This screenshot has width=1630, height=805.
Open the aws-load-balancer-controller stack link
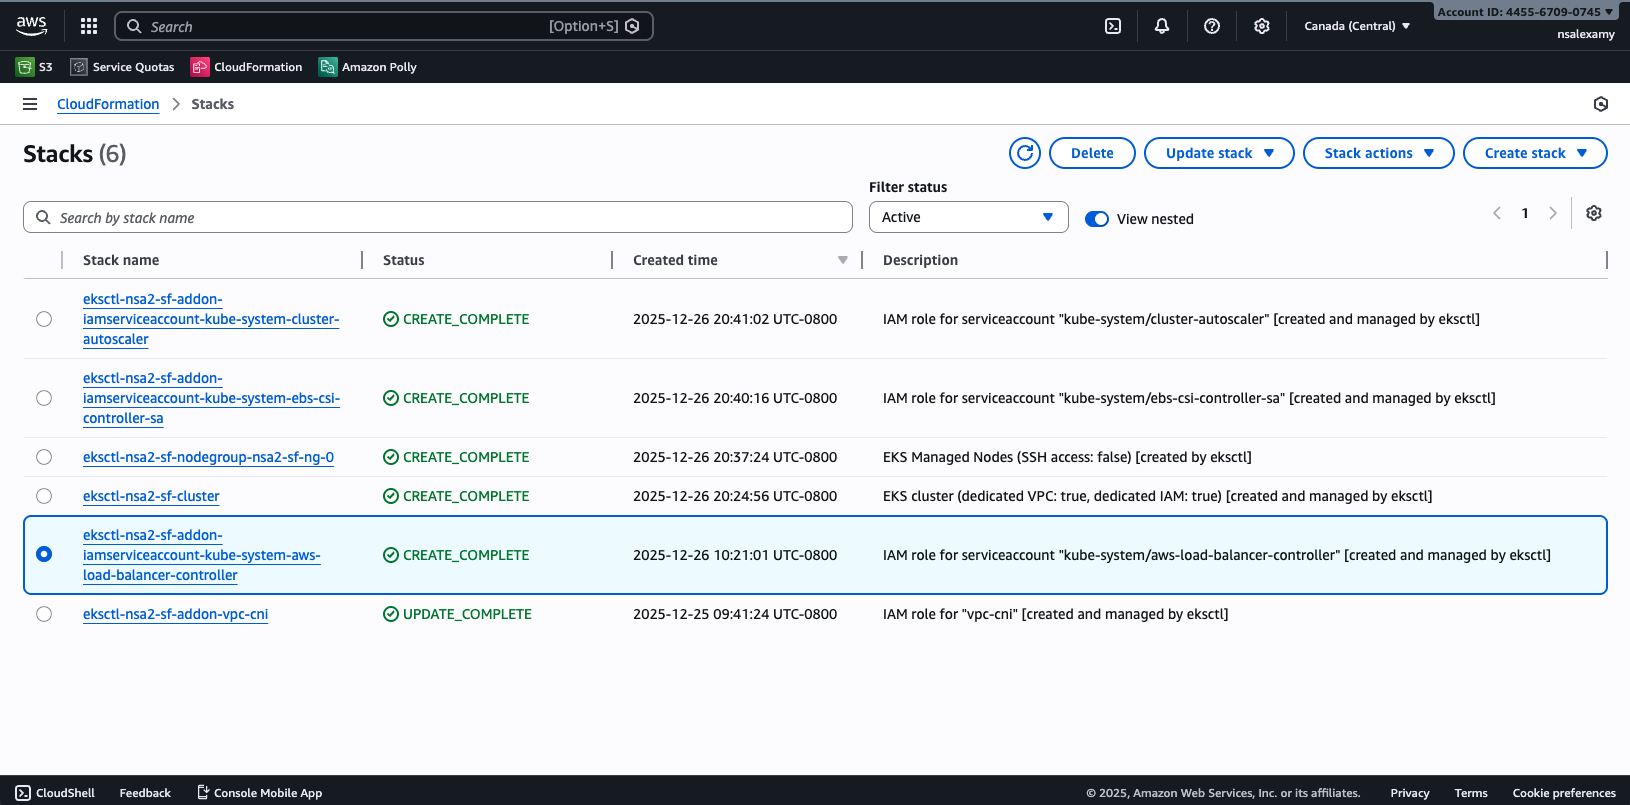click(x=202, y=555)
